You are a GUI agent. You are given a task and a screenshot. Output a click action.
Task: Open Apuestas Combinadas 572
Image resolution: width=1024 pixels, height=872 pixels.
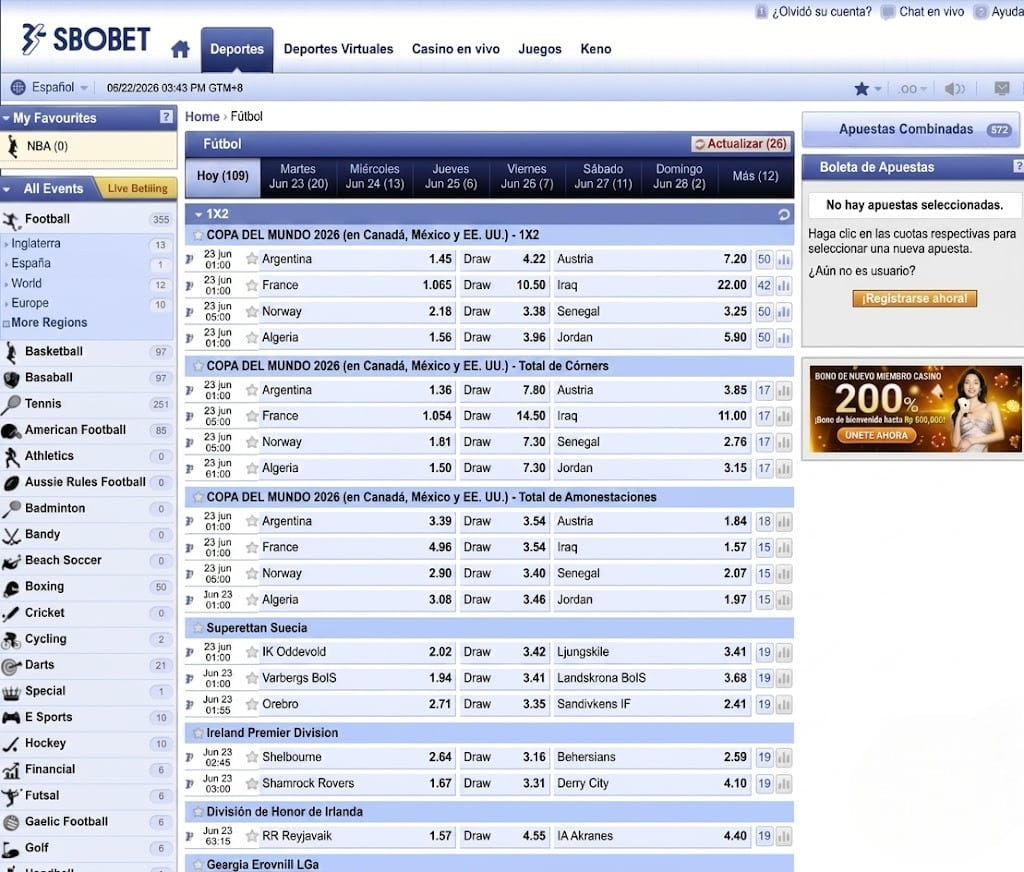pyautogui.click(x=910, y=129)
